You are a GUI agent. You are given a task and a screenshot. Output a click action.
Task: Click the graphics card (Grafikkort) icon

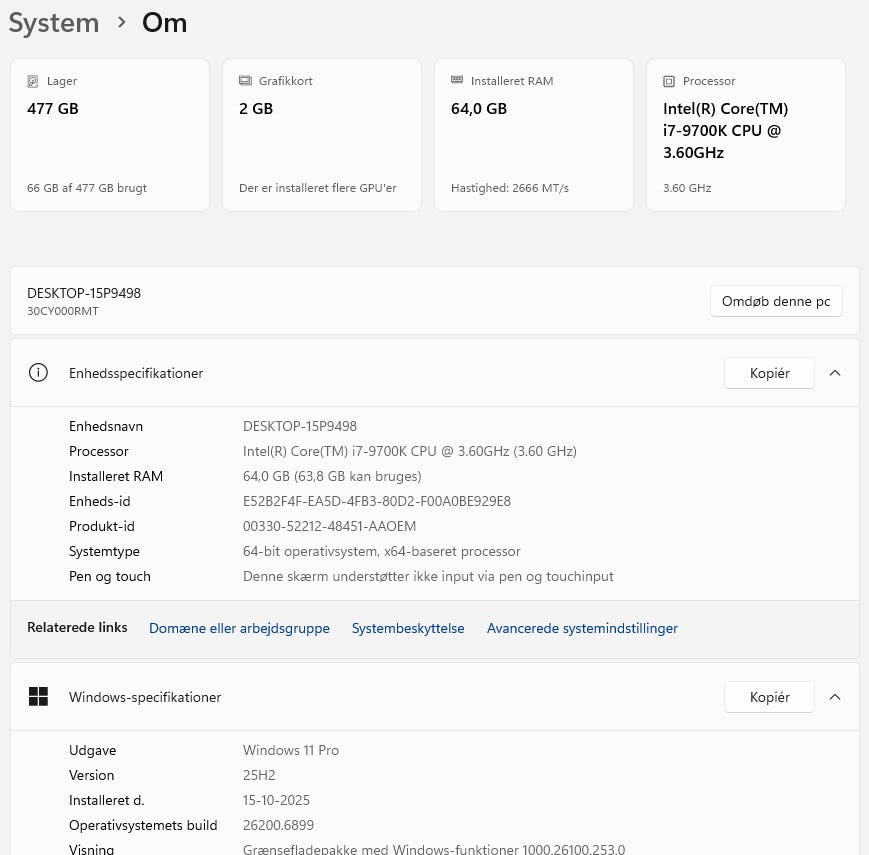[245, 81]
